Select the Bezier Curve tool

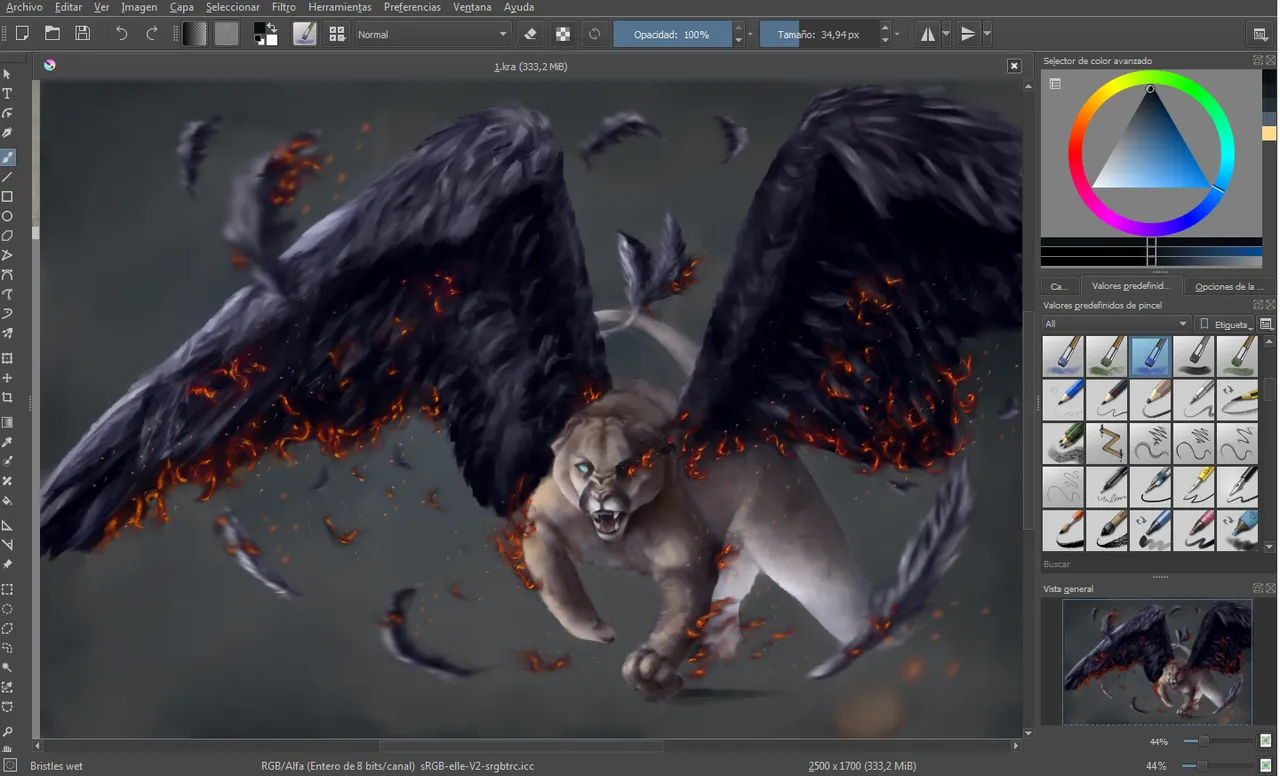[7, 275]
